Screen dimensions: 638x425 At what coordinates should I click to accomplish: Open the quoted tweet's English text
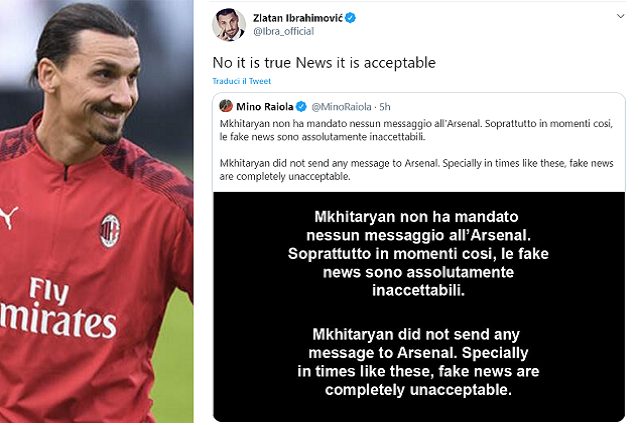point(416,170)
